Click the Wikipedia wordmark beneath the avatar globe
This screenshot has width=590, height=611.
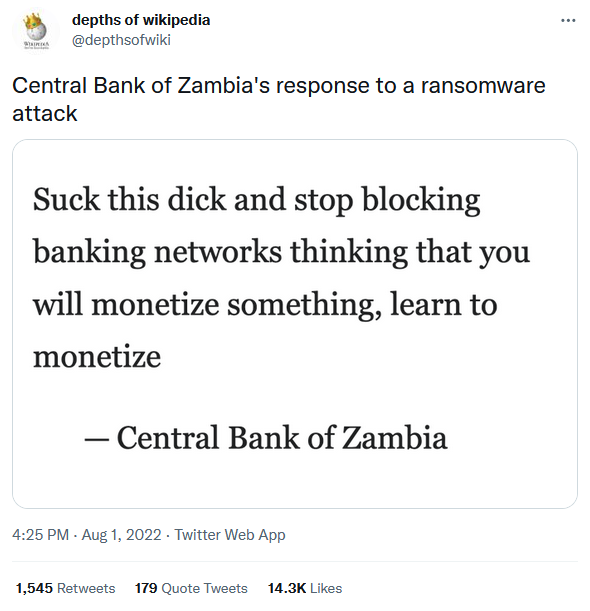pyautogui.click(x=37, y=45)
